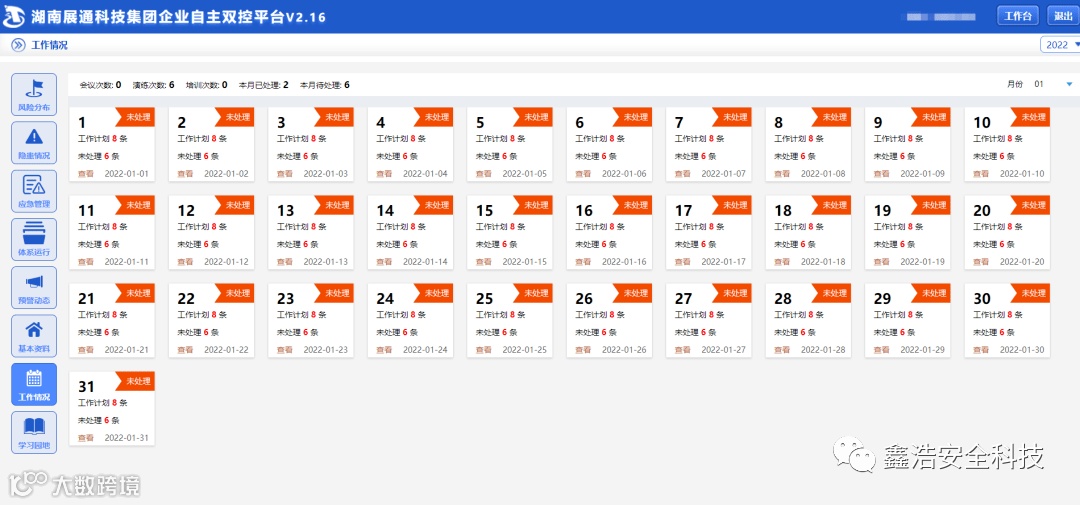Click the 未处理 tag on day 7 card
The width and height of the screenshot is (1080, 505).
click(x=731, y=117)
